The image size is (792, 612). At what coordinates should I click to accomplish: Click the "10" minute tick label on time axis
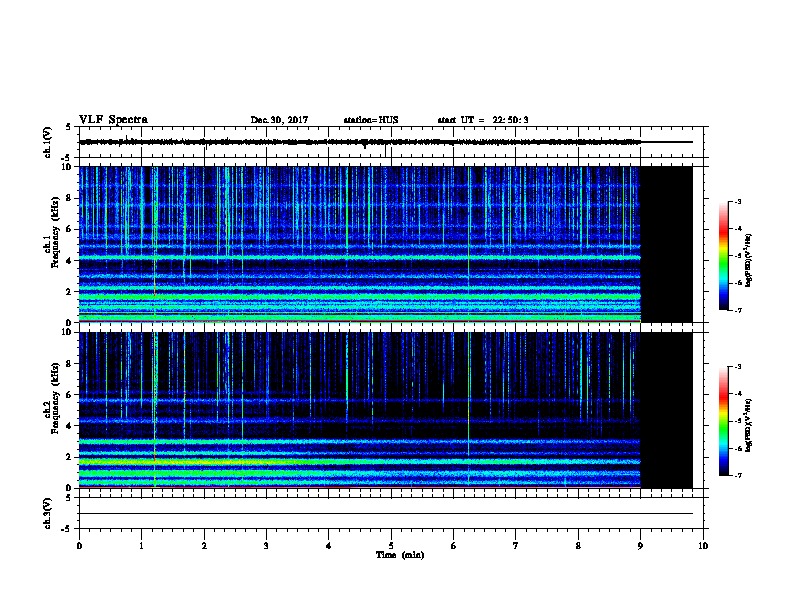point(703,546)
